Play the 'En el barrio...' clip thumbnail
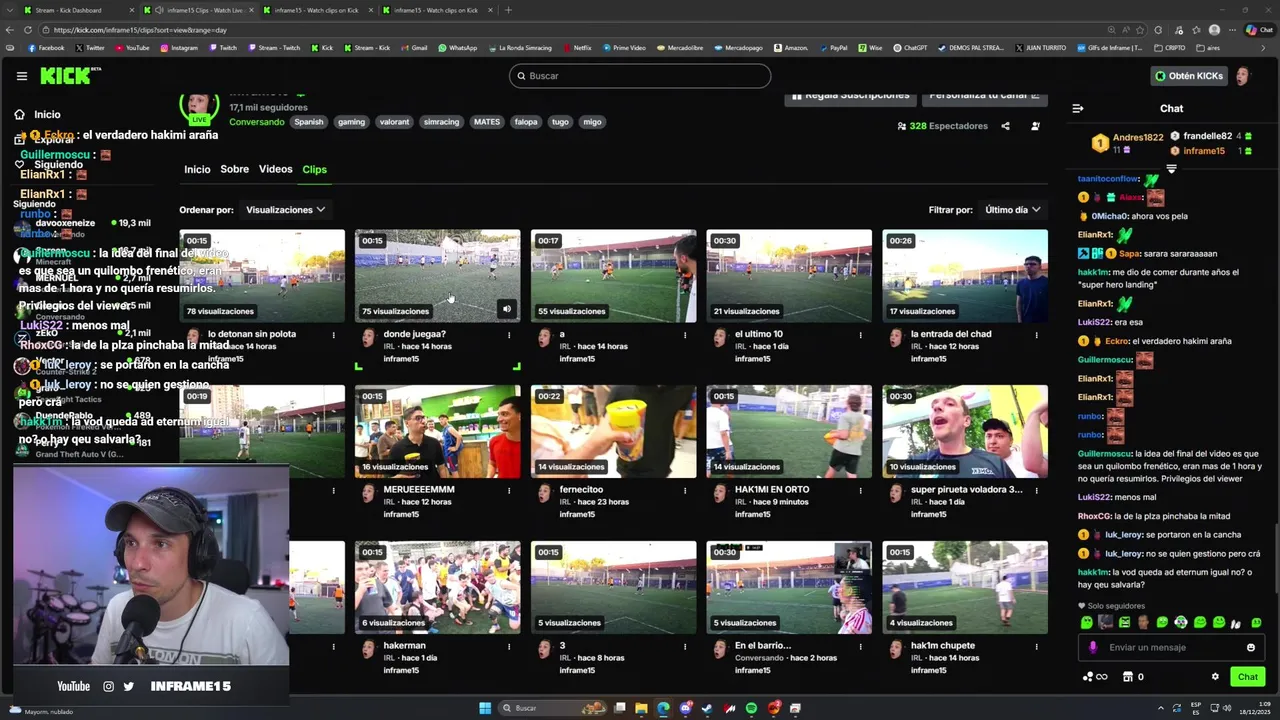Screen dimensions: 1280x720 (x=789, y=587)
